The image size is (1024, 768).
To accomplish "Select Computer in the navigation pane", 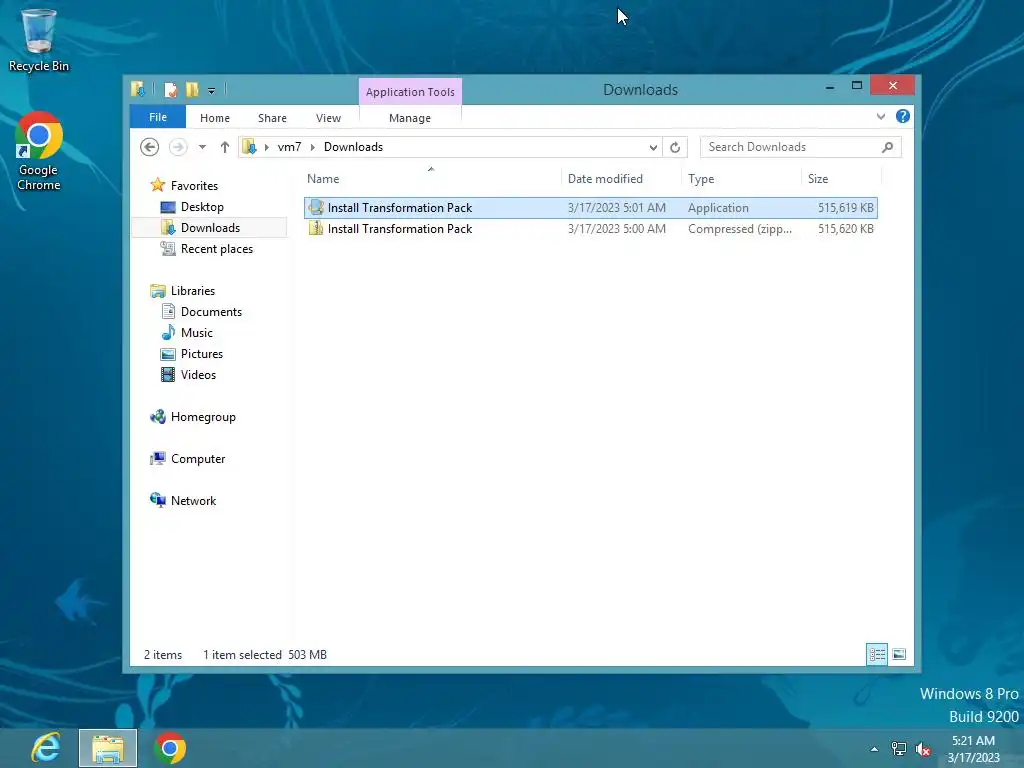I will [x=198, y=458].
